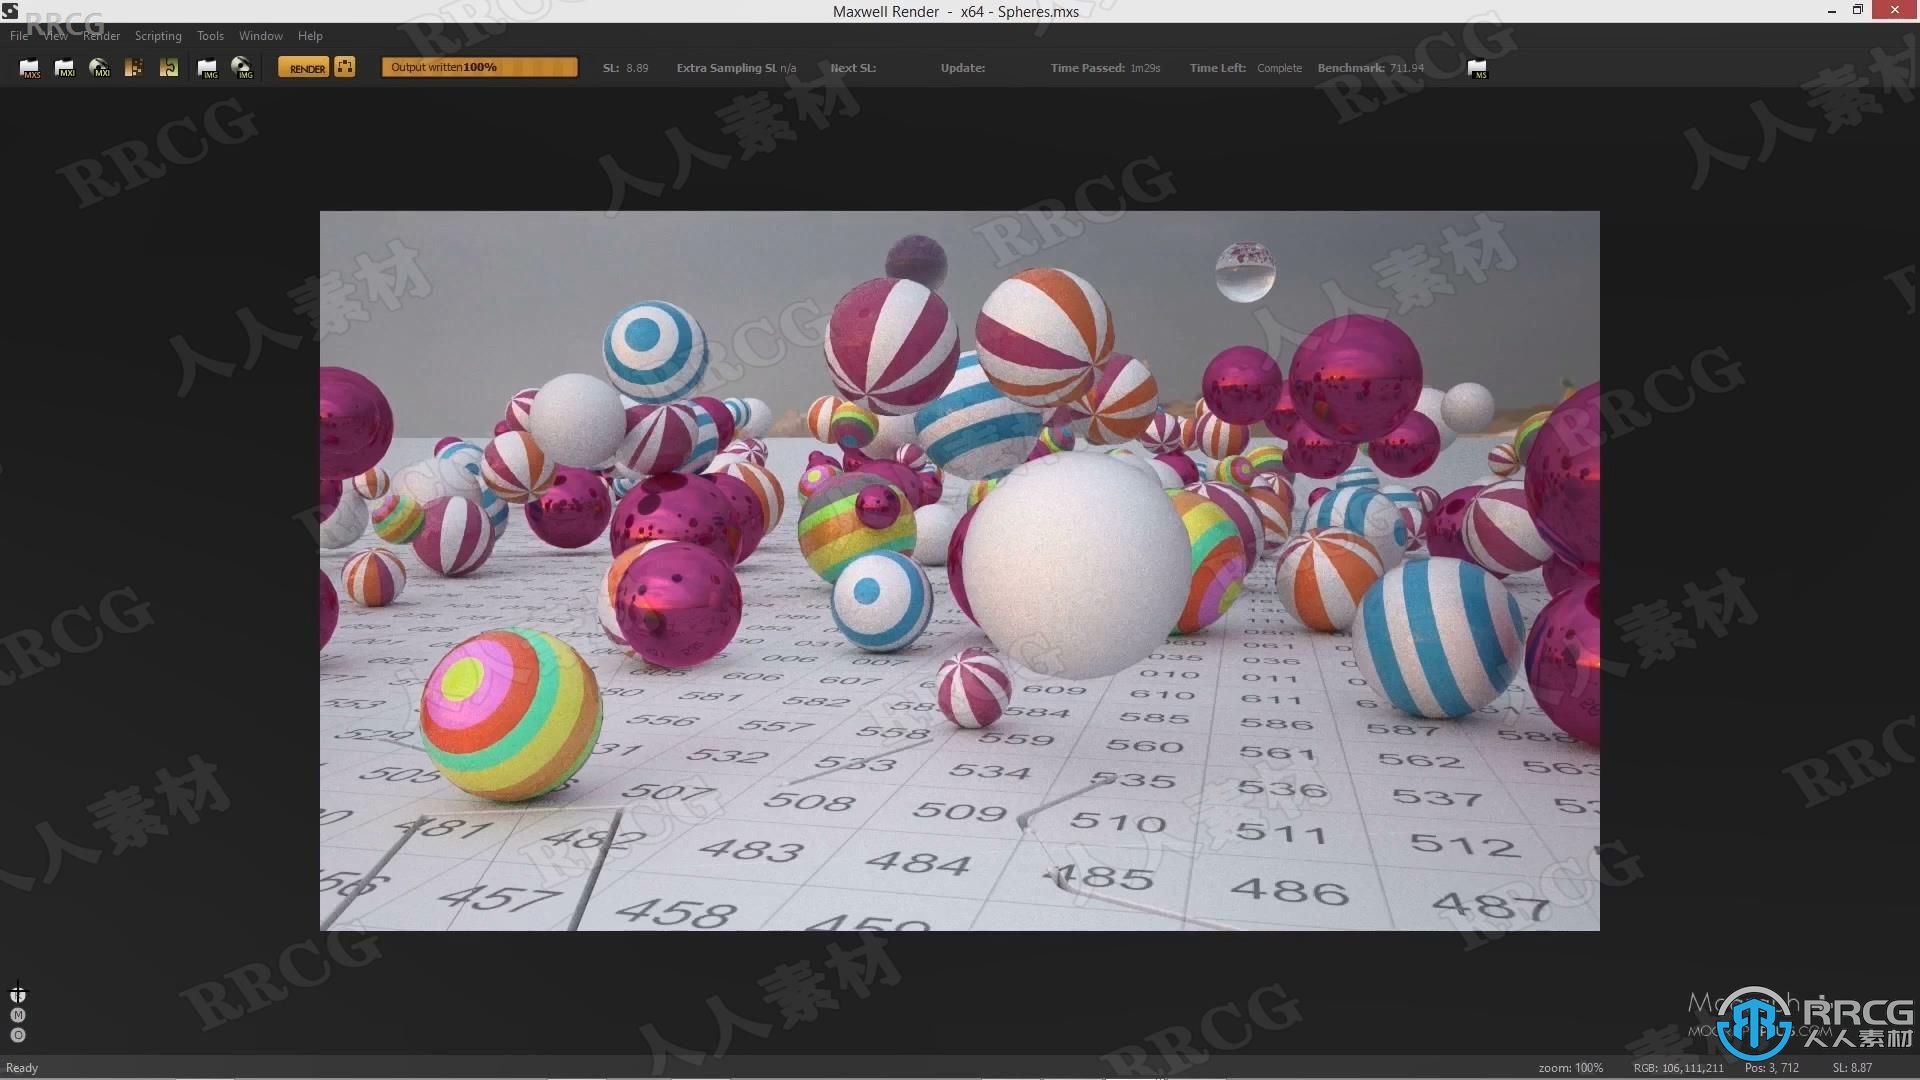Click the Benchmark: 711.94 readout
Image resolution: width=1920 pixels, height=1080 pixels.
pos(1370,68)
